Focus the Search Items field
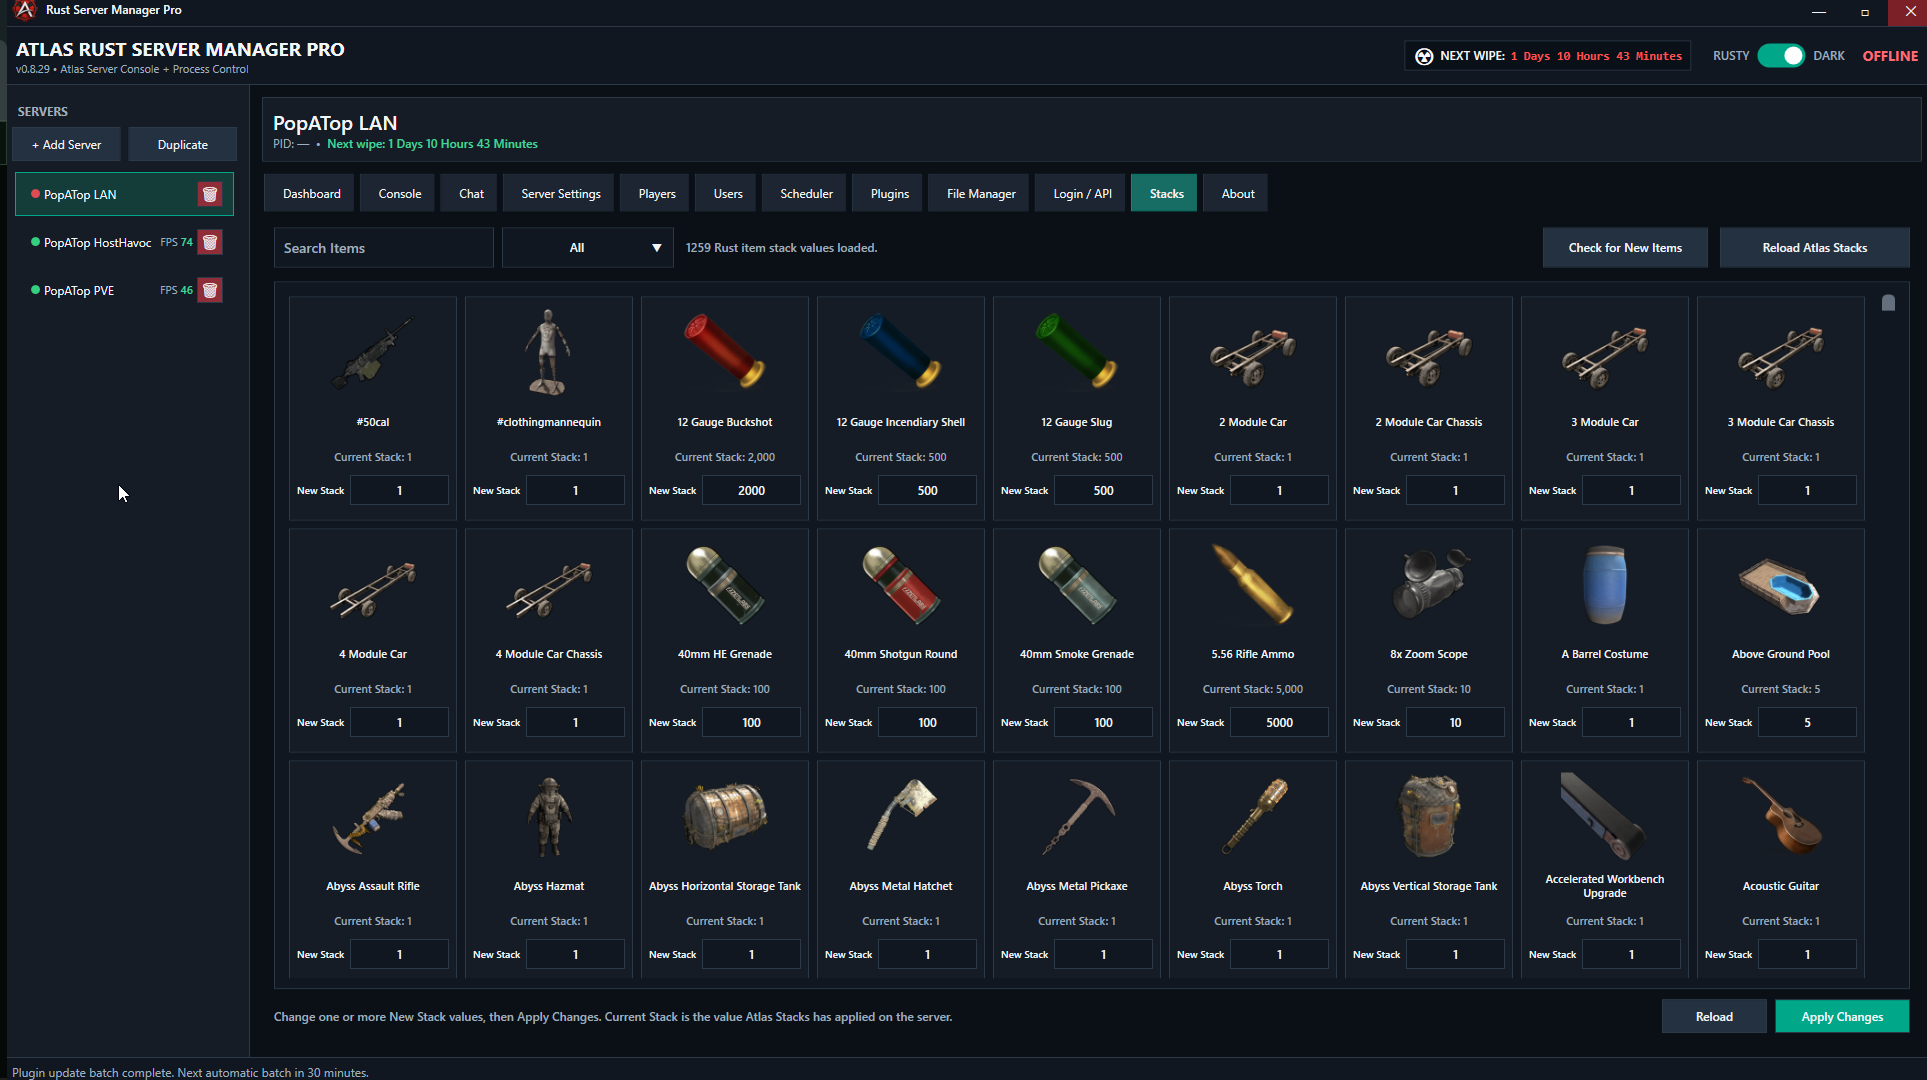1927x1080 pixels. (384, 248)
